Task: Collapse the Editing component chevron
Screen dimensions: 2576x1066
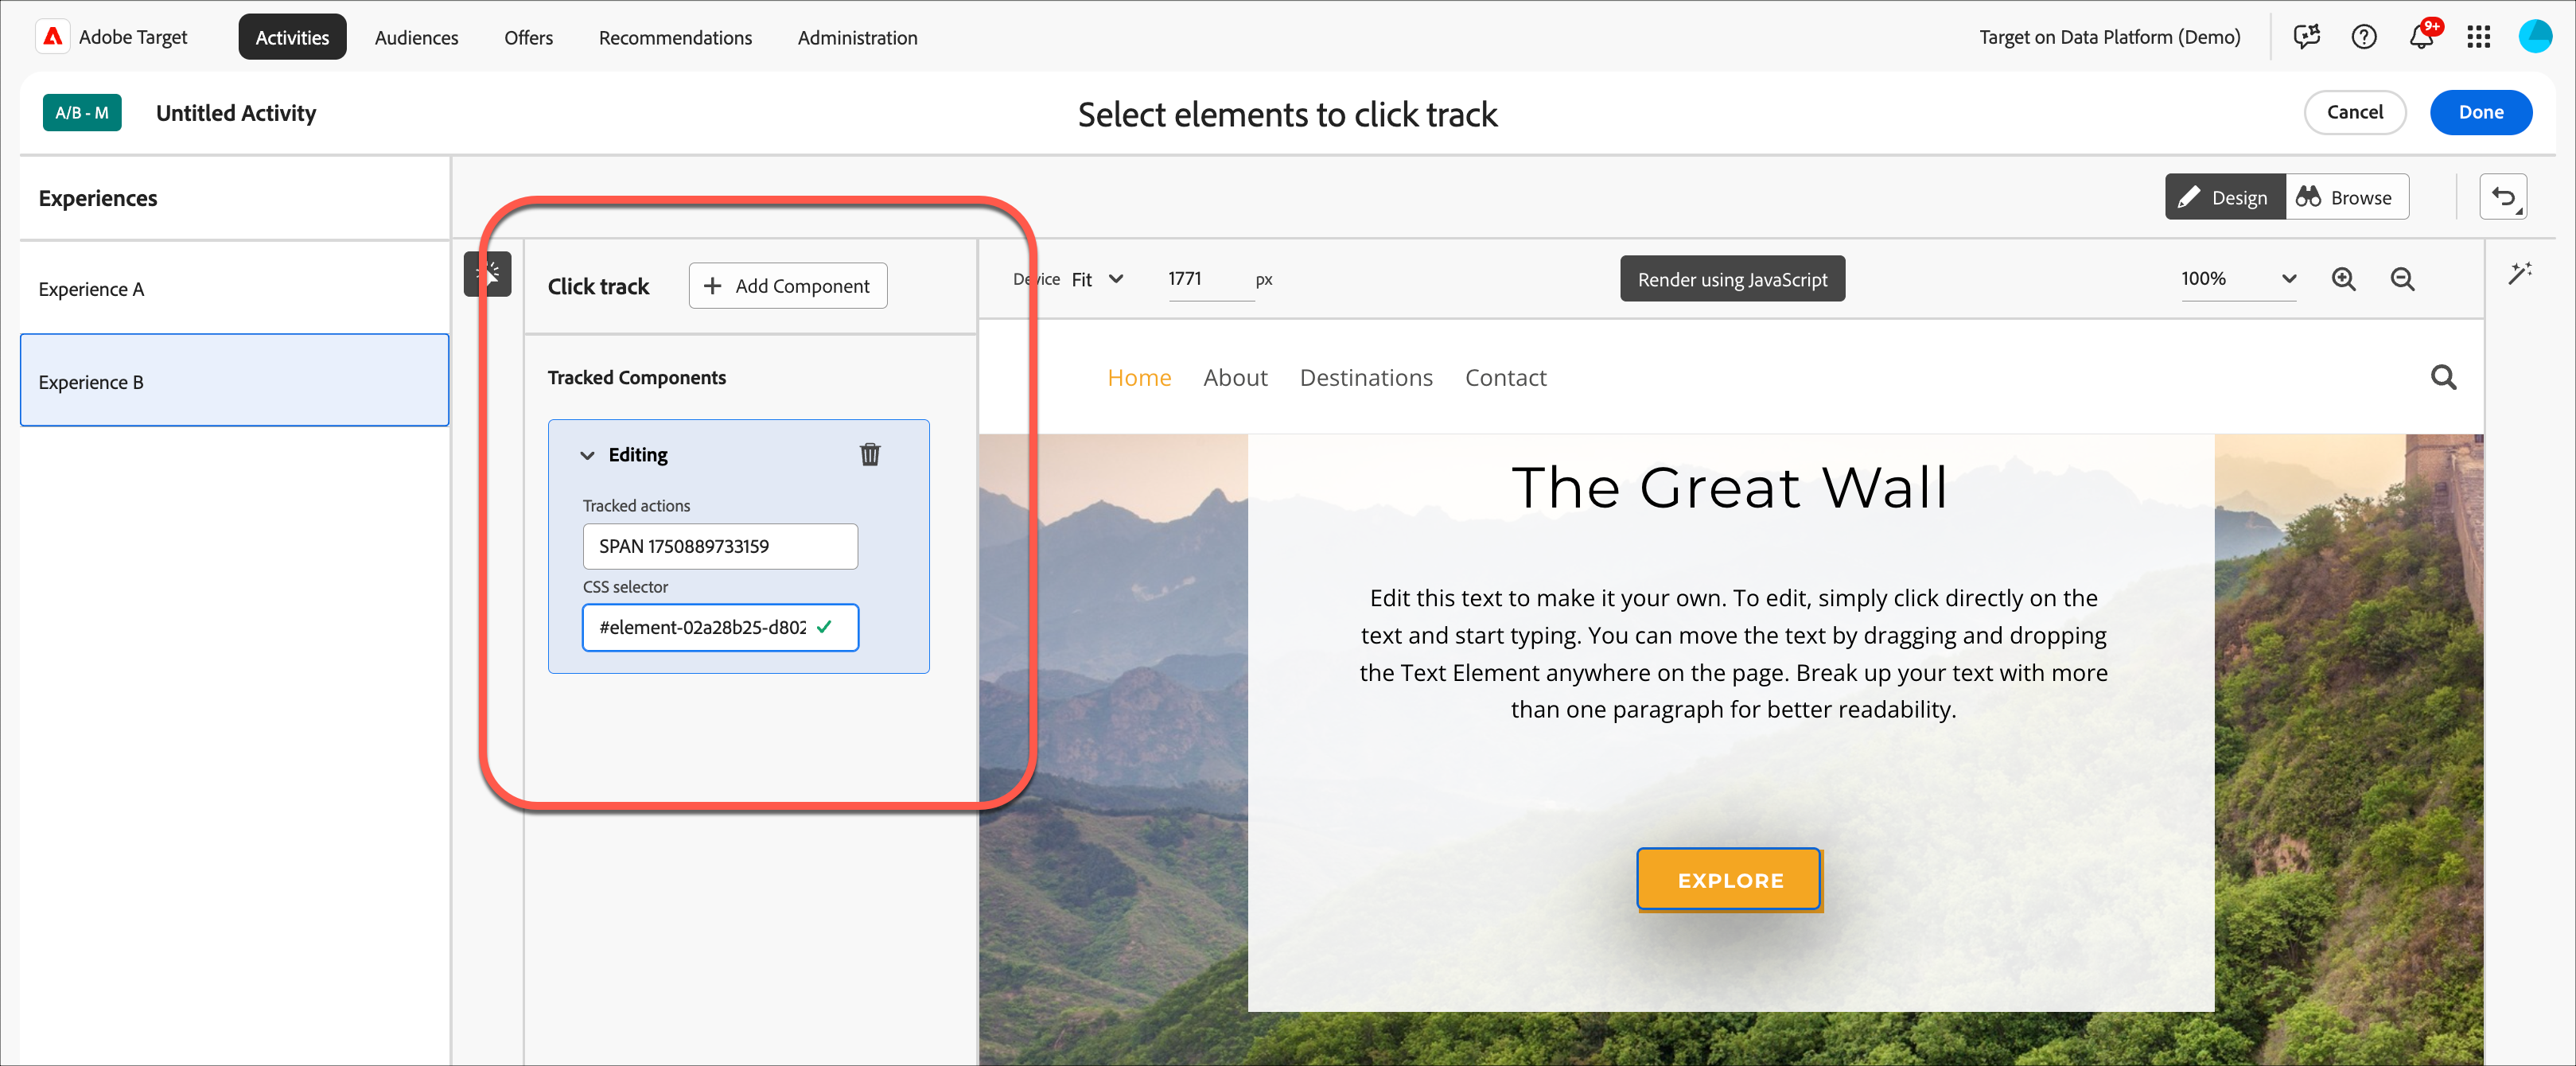Action: tap(587, 456)
